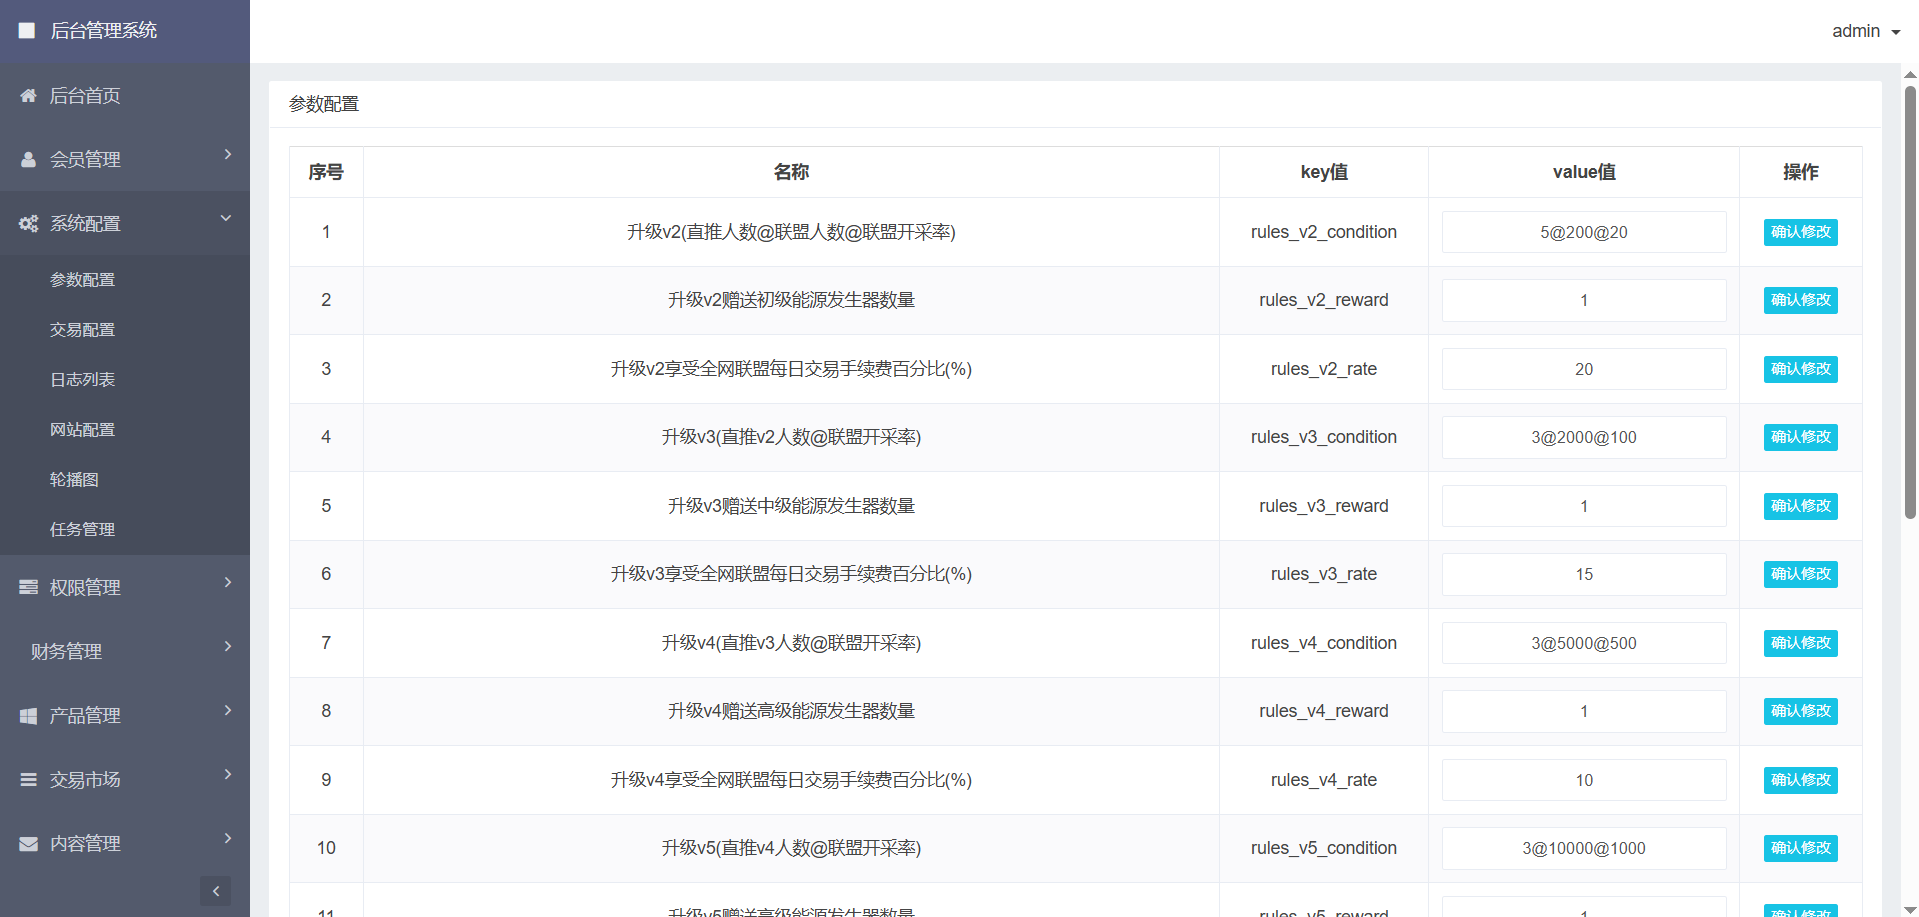Open the 交易配置 submenu item

pos(83,330)
